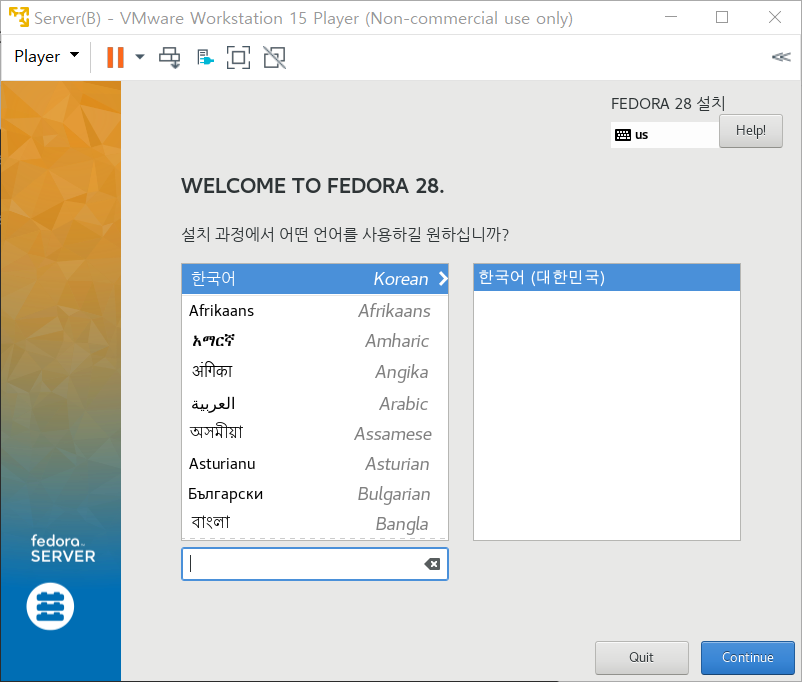This screenshot has width=802, height=682.
Task: Click the VMware logo in title bar
Action: pyautogui.click(x=19, y=17)
